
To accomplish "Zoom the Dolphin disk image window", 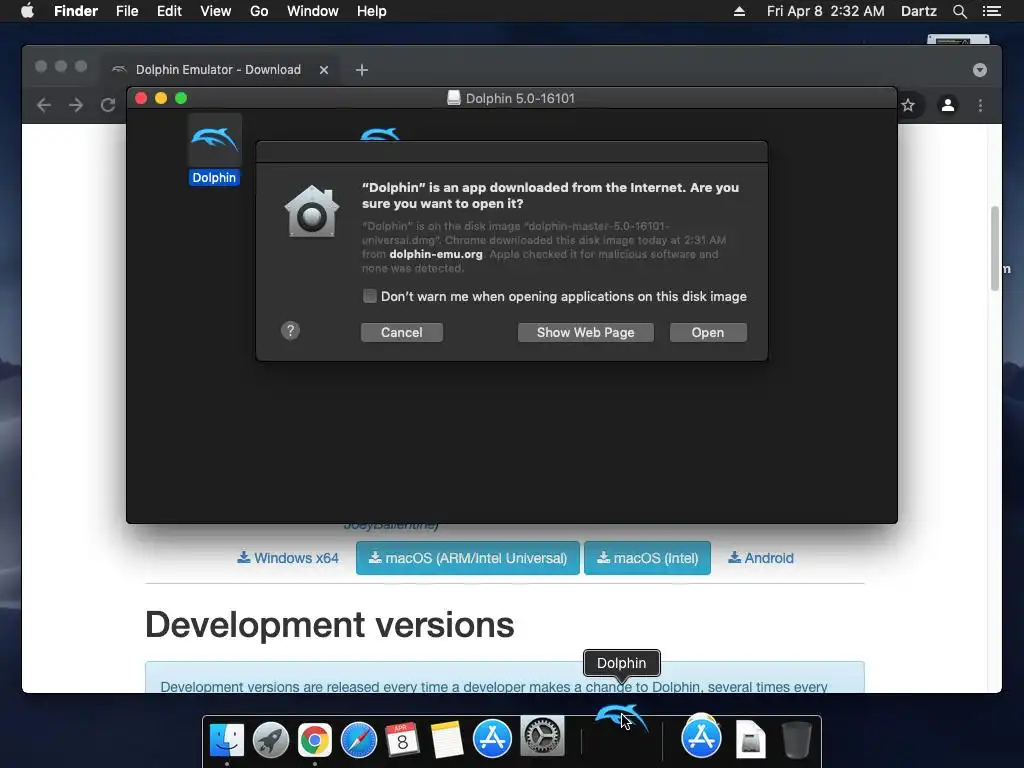I will coord(181,98).
